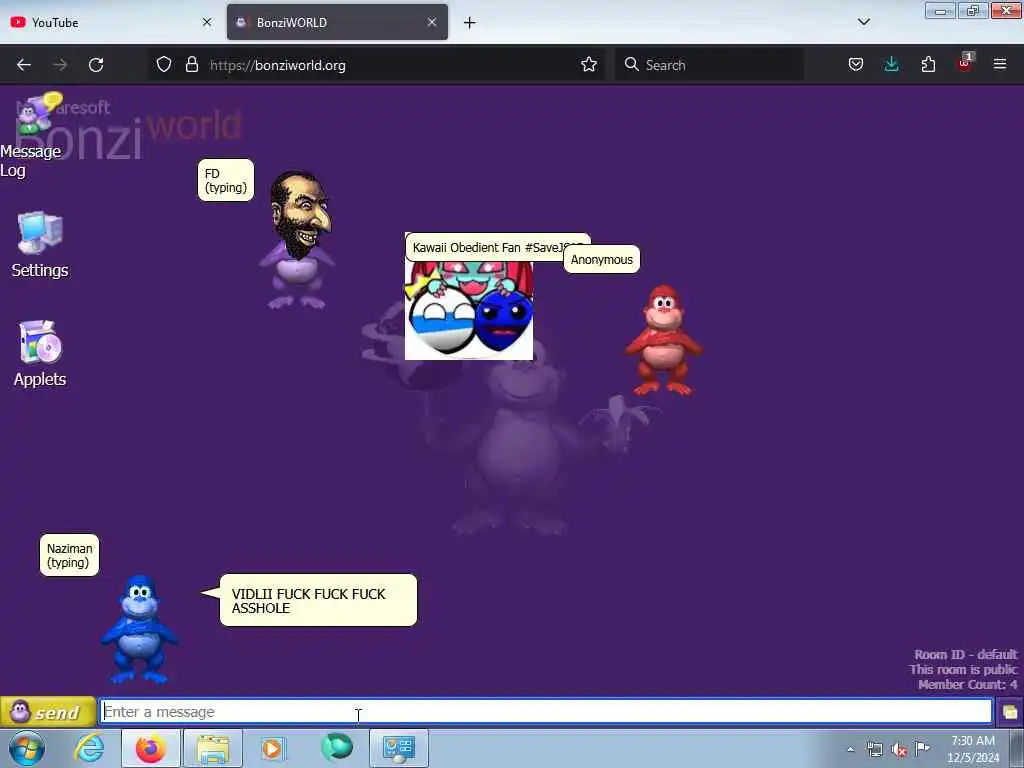Open tracking protection shield icon

pos(164,65)
